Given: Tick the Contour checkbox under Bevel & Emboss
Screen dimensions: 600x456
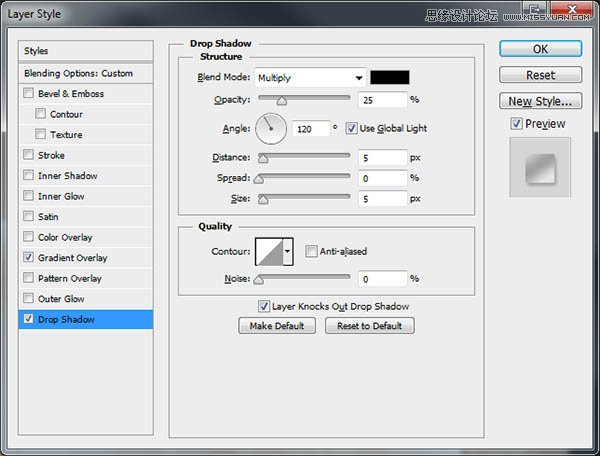Looking at the screenshot, I should pos(40,114).
